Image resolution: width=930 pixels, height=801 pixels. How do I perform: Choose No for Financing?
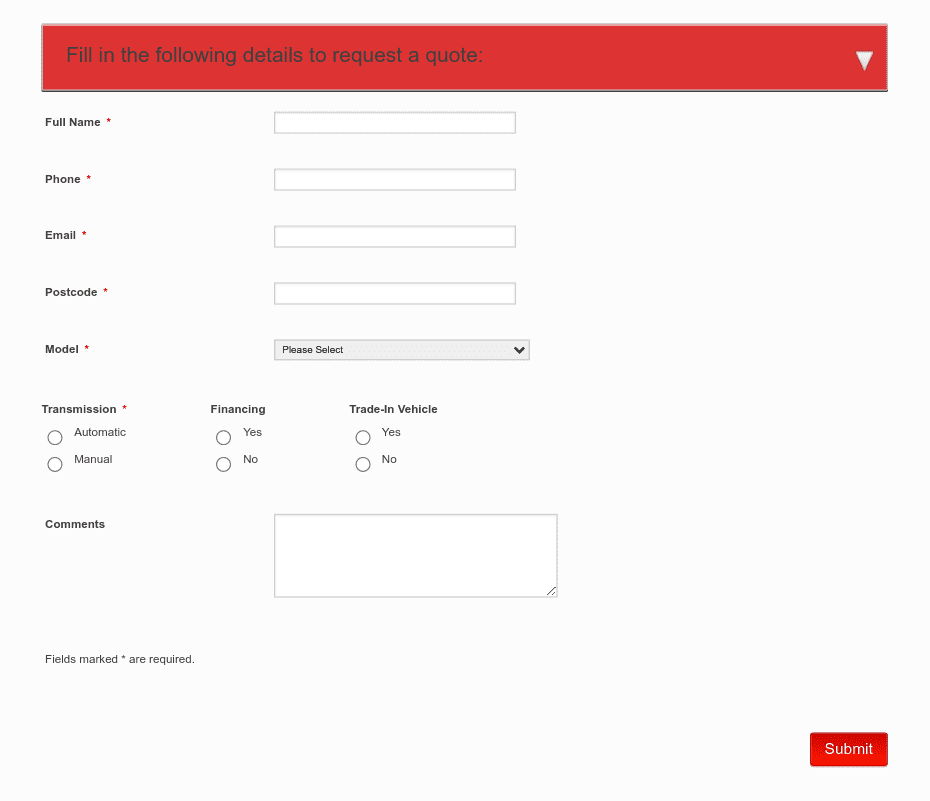[x=223, y=464]
